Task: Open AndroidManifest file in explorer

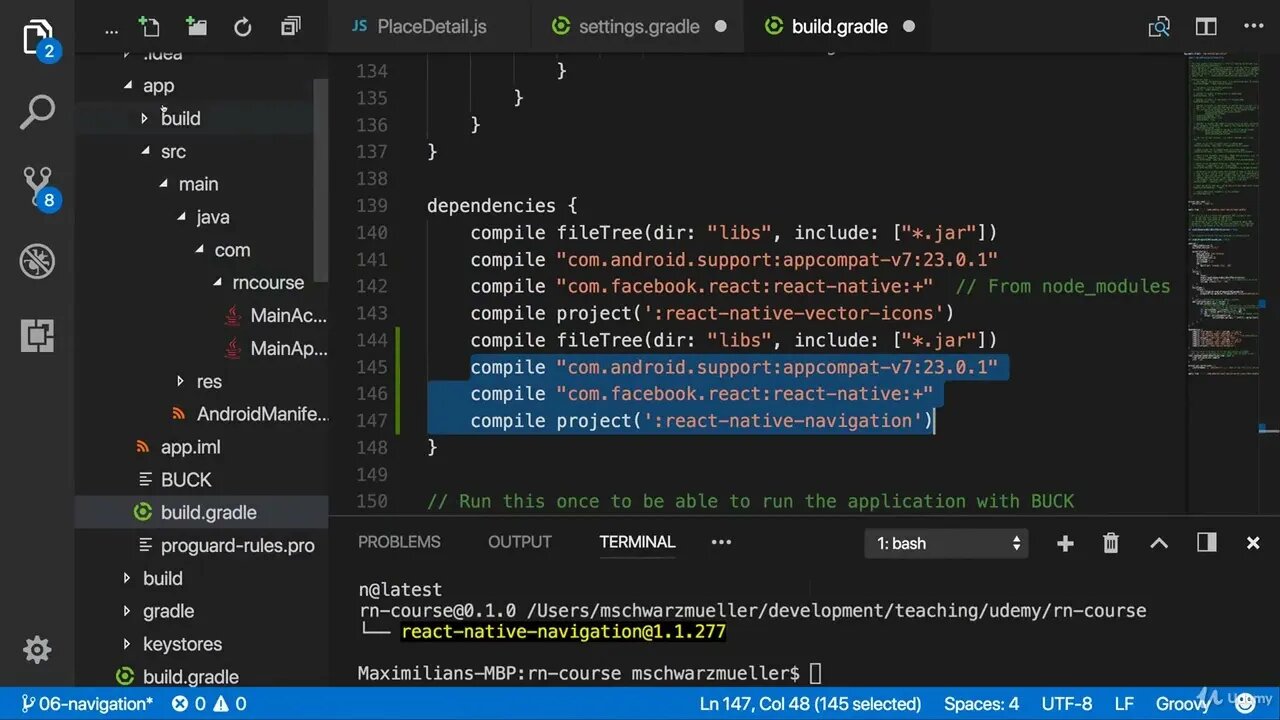Action: [x=261, y=414]
